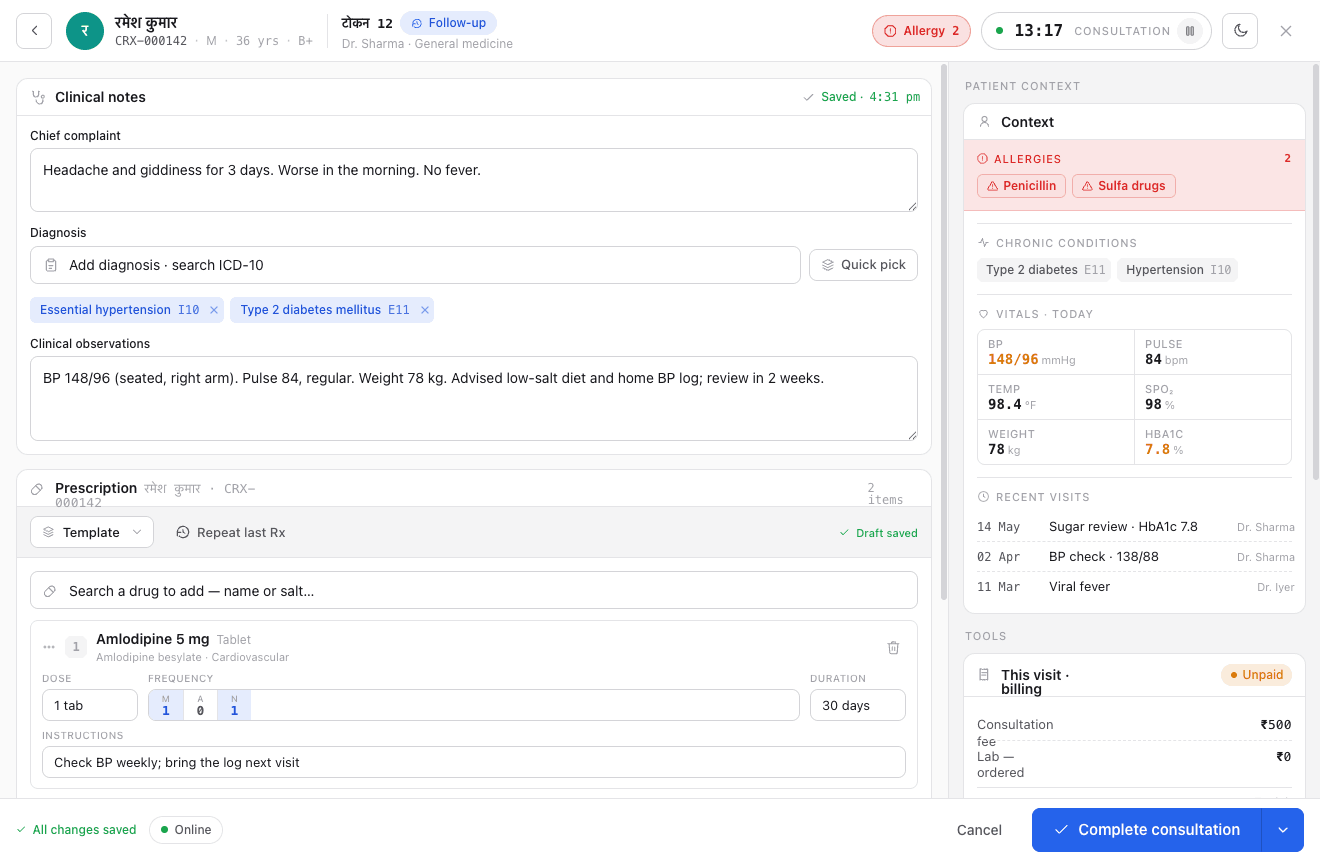Click the Temp 98.4 °F vitals cell
Screen dimensions: 1320x860
1056,397
